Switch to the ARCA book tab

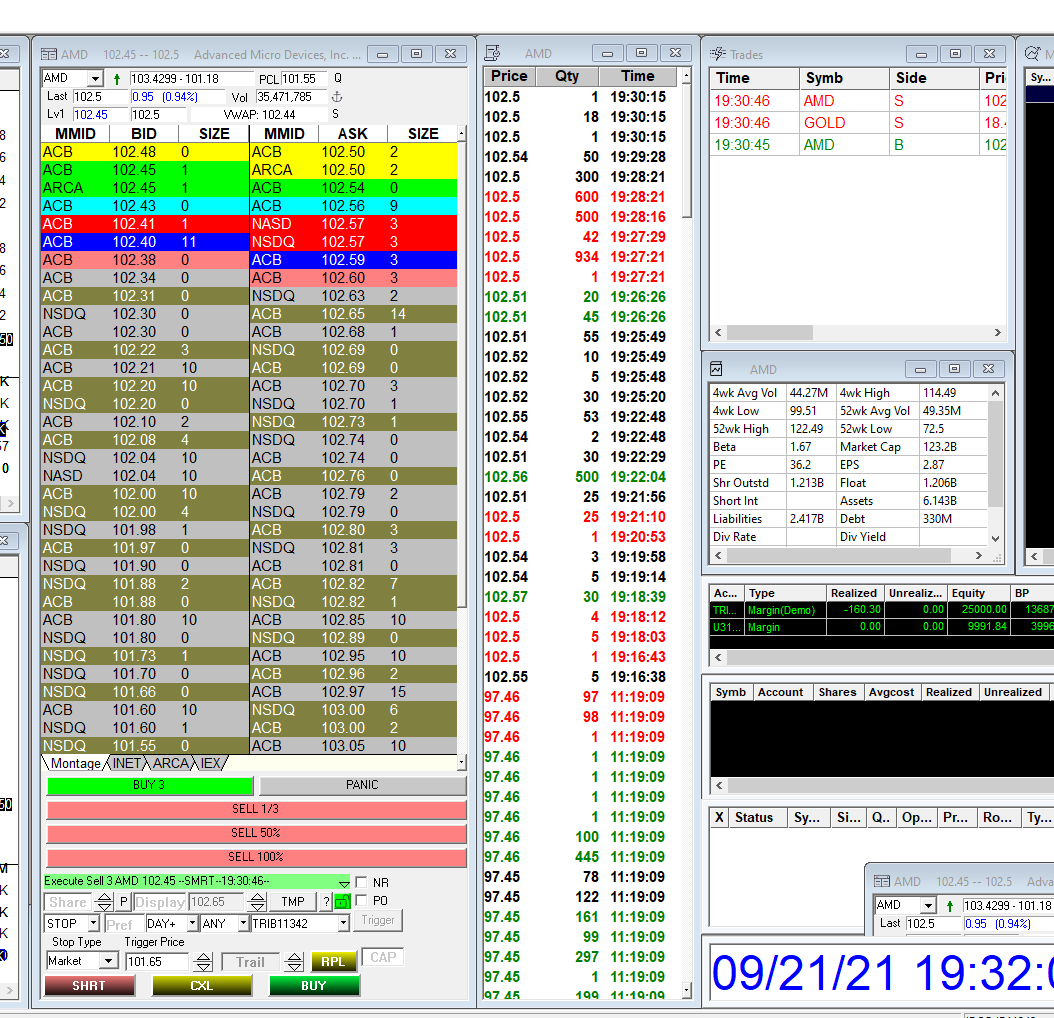[171, 763]
